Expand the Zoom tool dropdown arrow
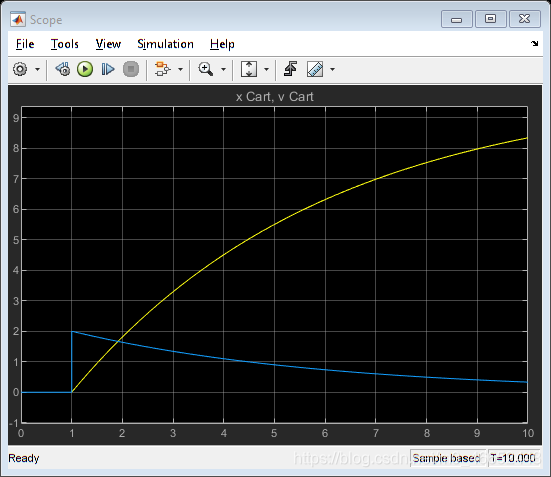Screen dimensions: 551x477 [223, 69]
